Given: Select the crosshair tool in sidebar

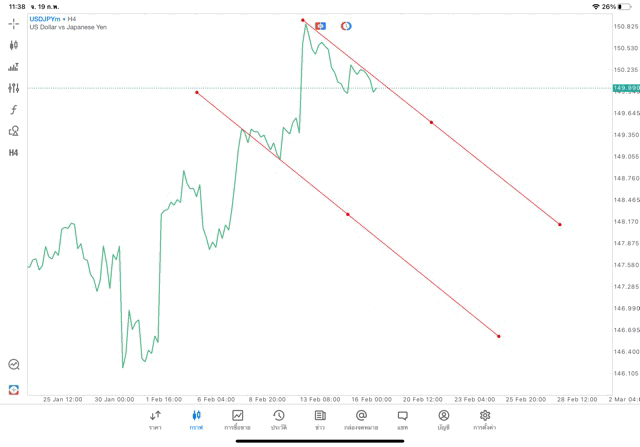Looking at the screenshot, I should [13, 23].
